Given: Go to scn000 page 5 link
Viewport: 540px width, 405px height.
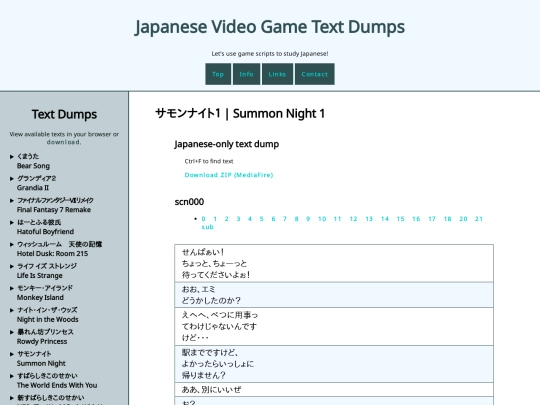Looking at the screenshot, I should coord(262,219).
